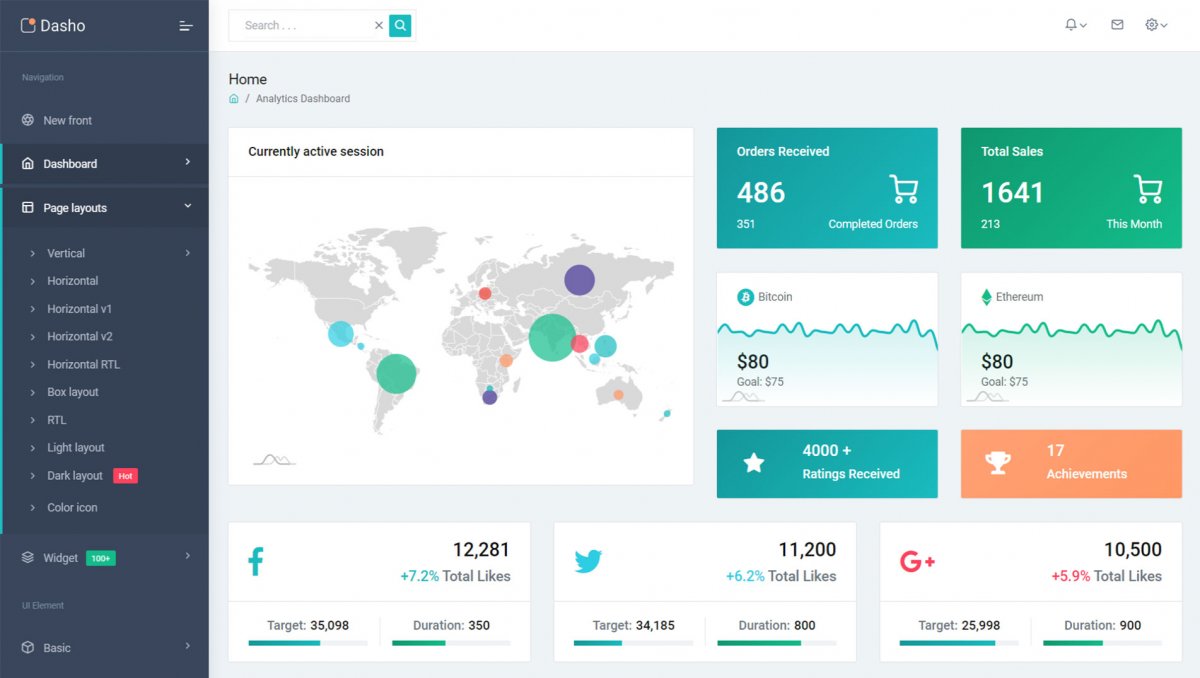This screenshot has height=678, width=1200.
Task: Open the mail envelope icon
Action: (x=1117, y=25)
